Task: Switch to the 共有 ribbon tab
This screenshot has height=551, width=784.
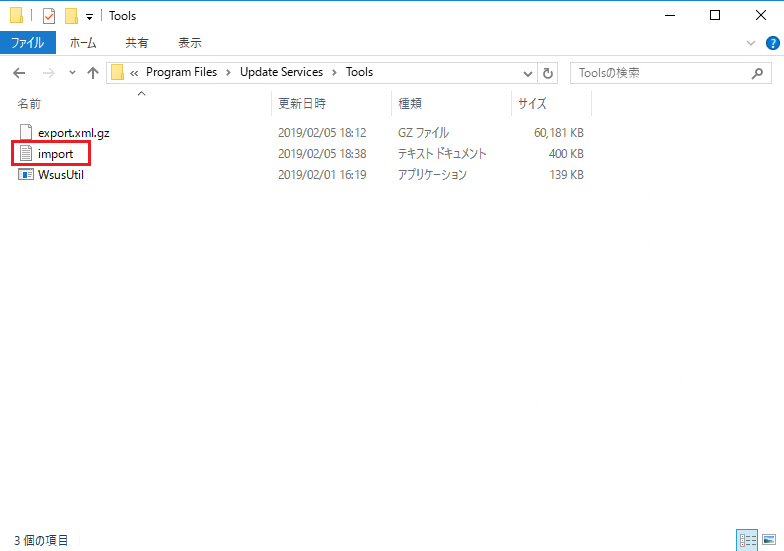Action: 137,43
